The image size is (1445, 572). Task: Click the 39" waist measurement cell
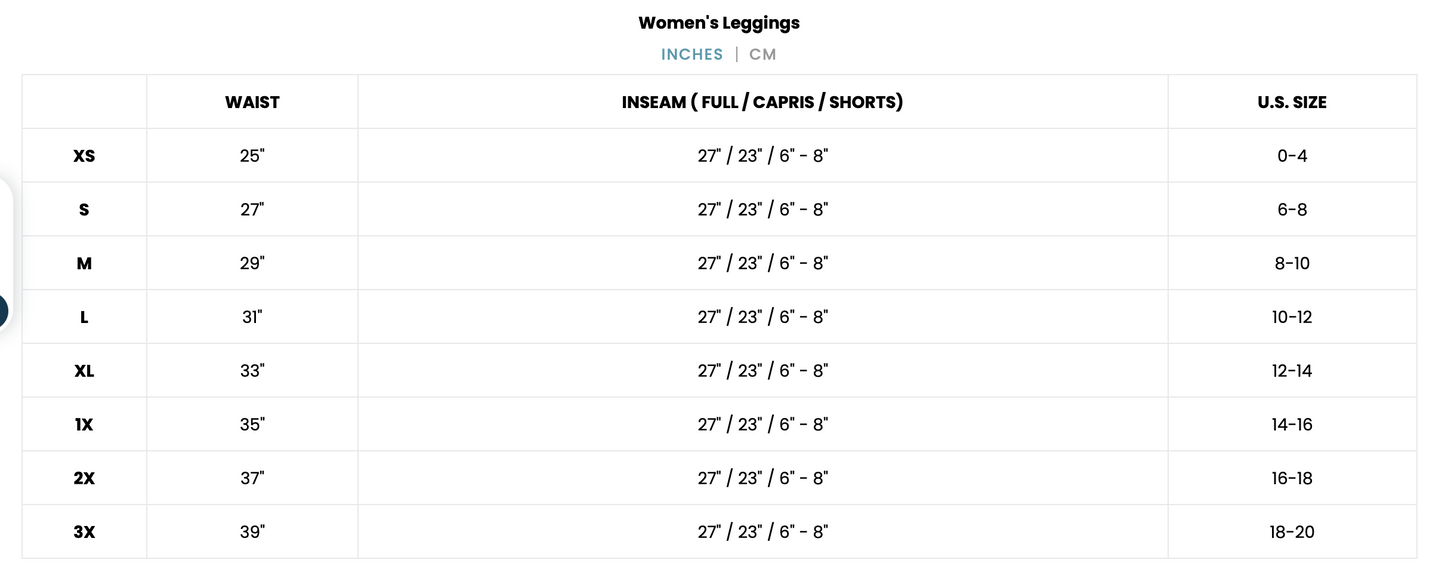pyautogui.click(x=252, y=532)
